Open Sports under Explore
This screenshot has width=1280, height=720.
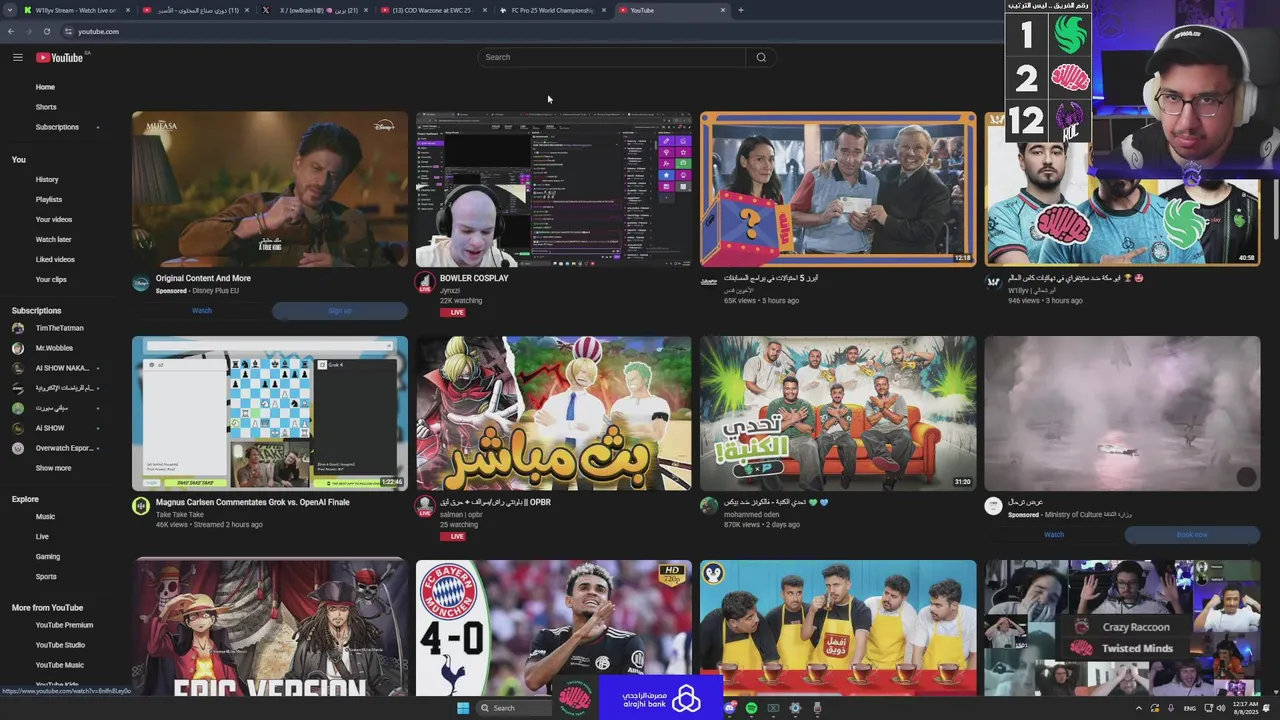point(46,576)
